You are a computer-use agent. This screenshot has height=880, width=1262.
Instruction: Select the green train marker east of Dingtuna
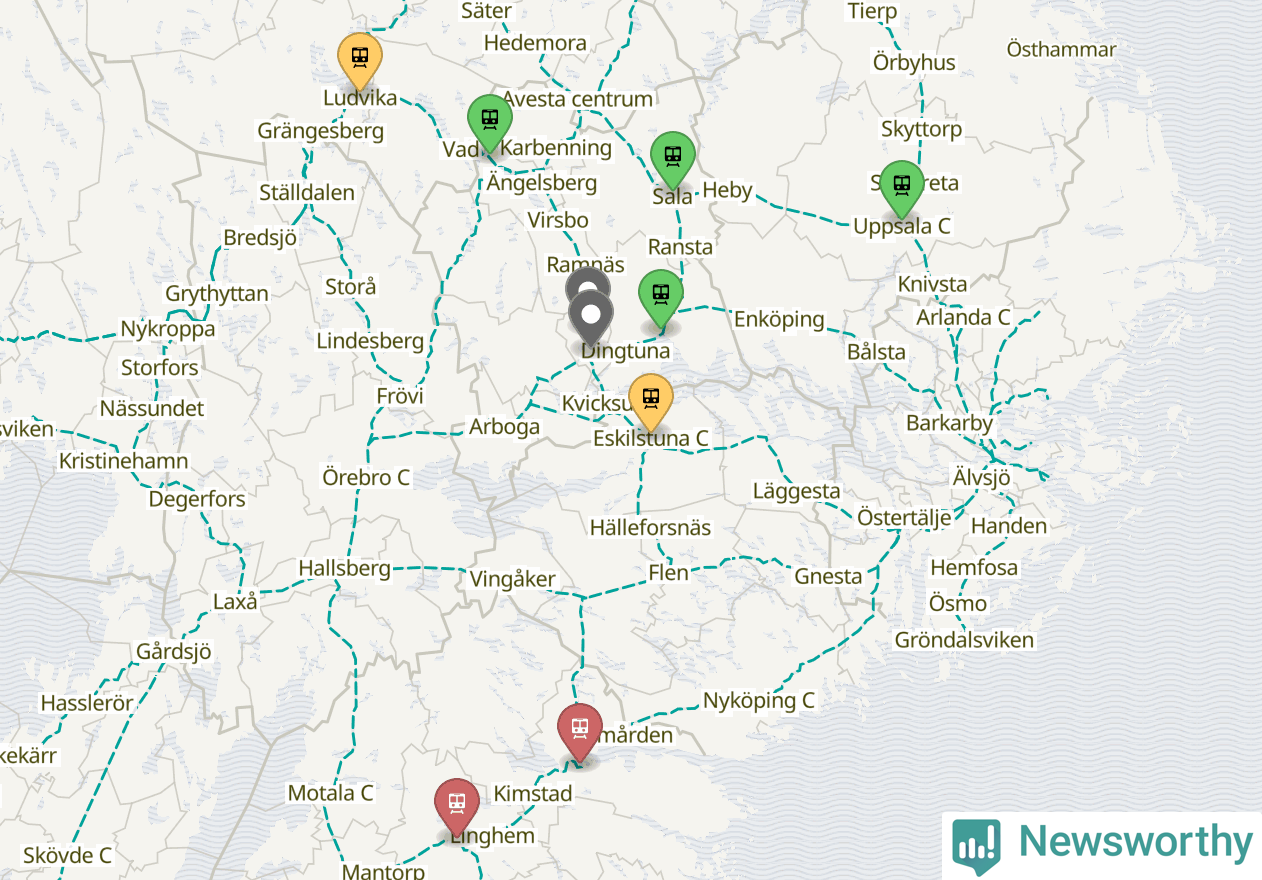661,296
